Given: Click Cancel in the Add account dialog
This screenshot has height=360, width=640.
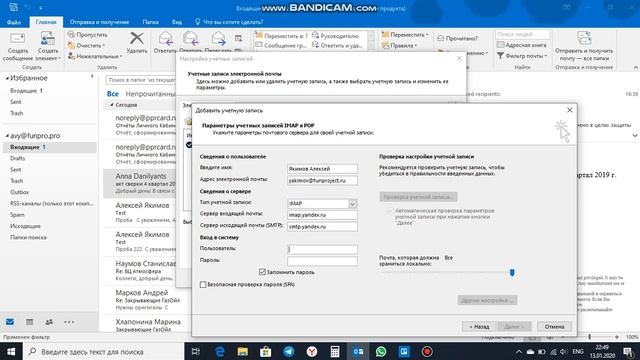Looking at the screenshot, I should 554,327.
